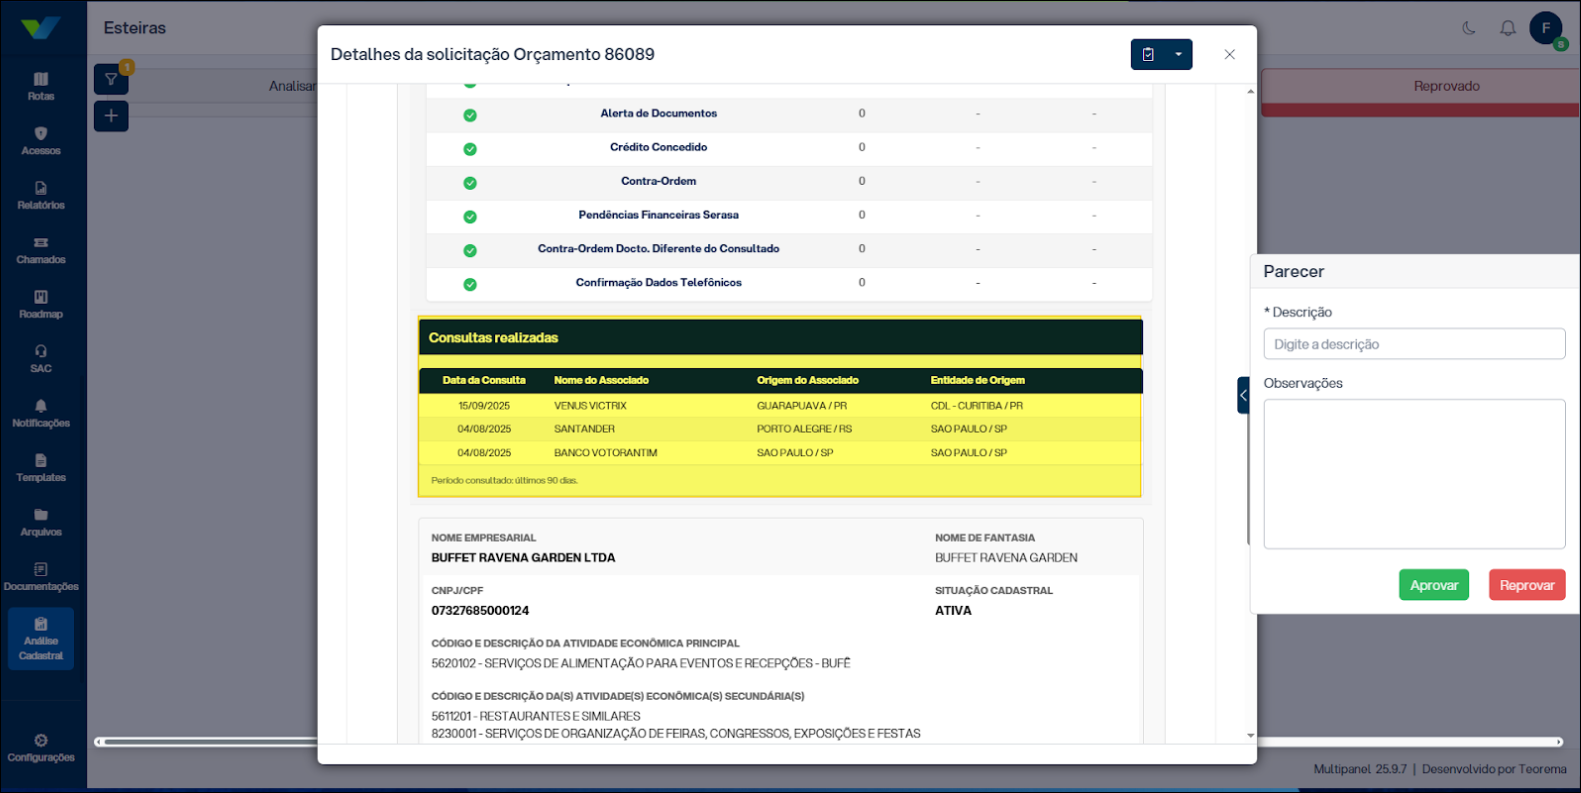
Task: Go to Relatórios in sidebar
Action: coord(41,195)
